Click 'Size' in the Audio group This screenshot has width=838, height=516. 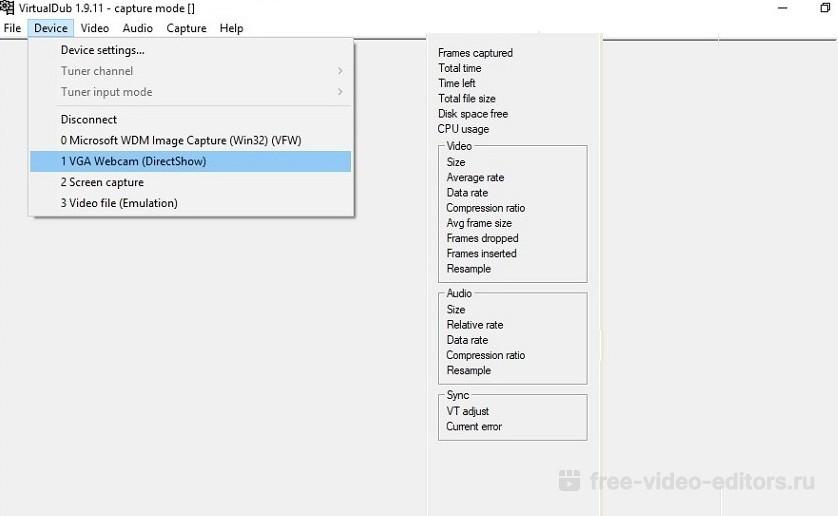coord(456,309)
